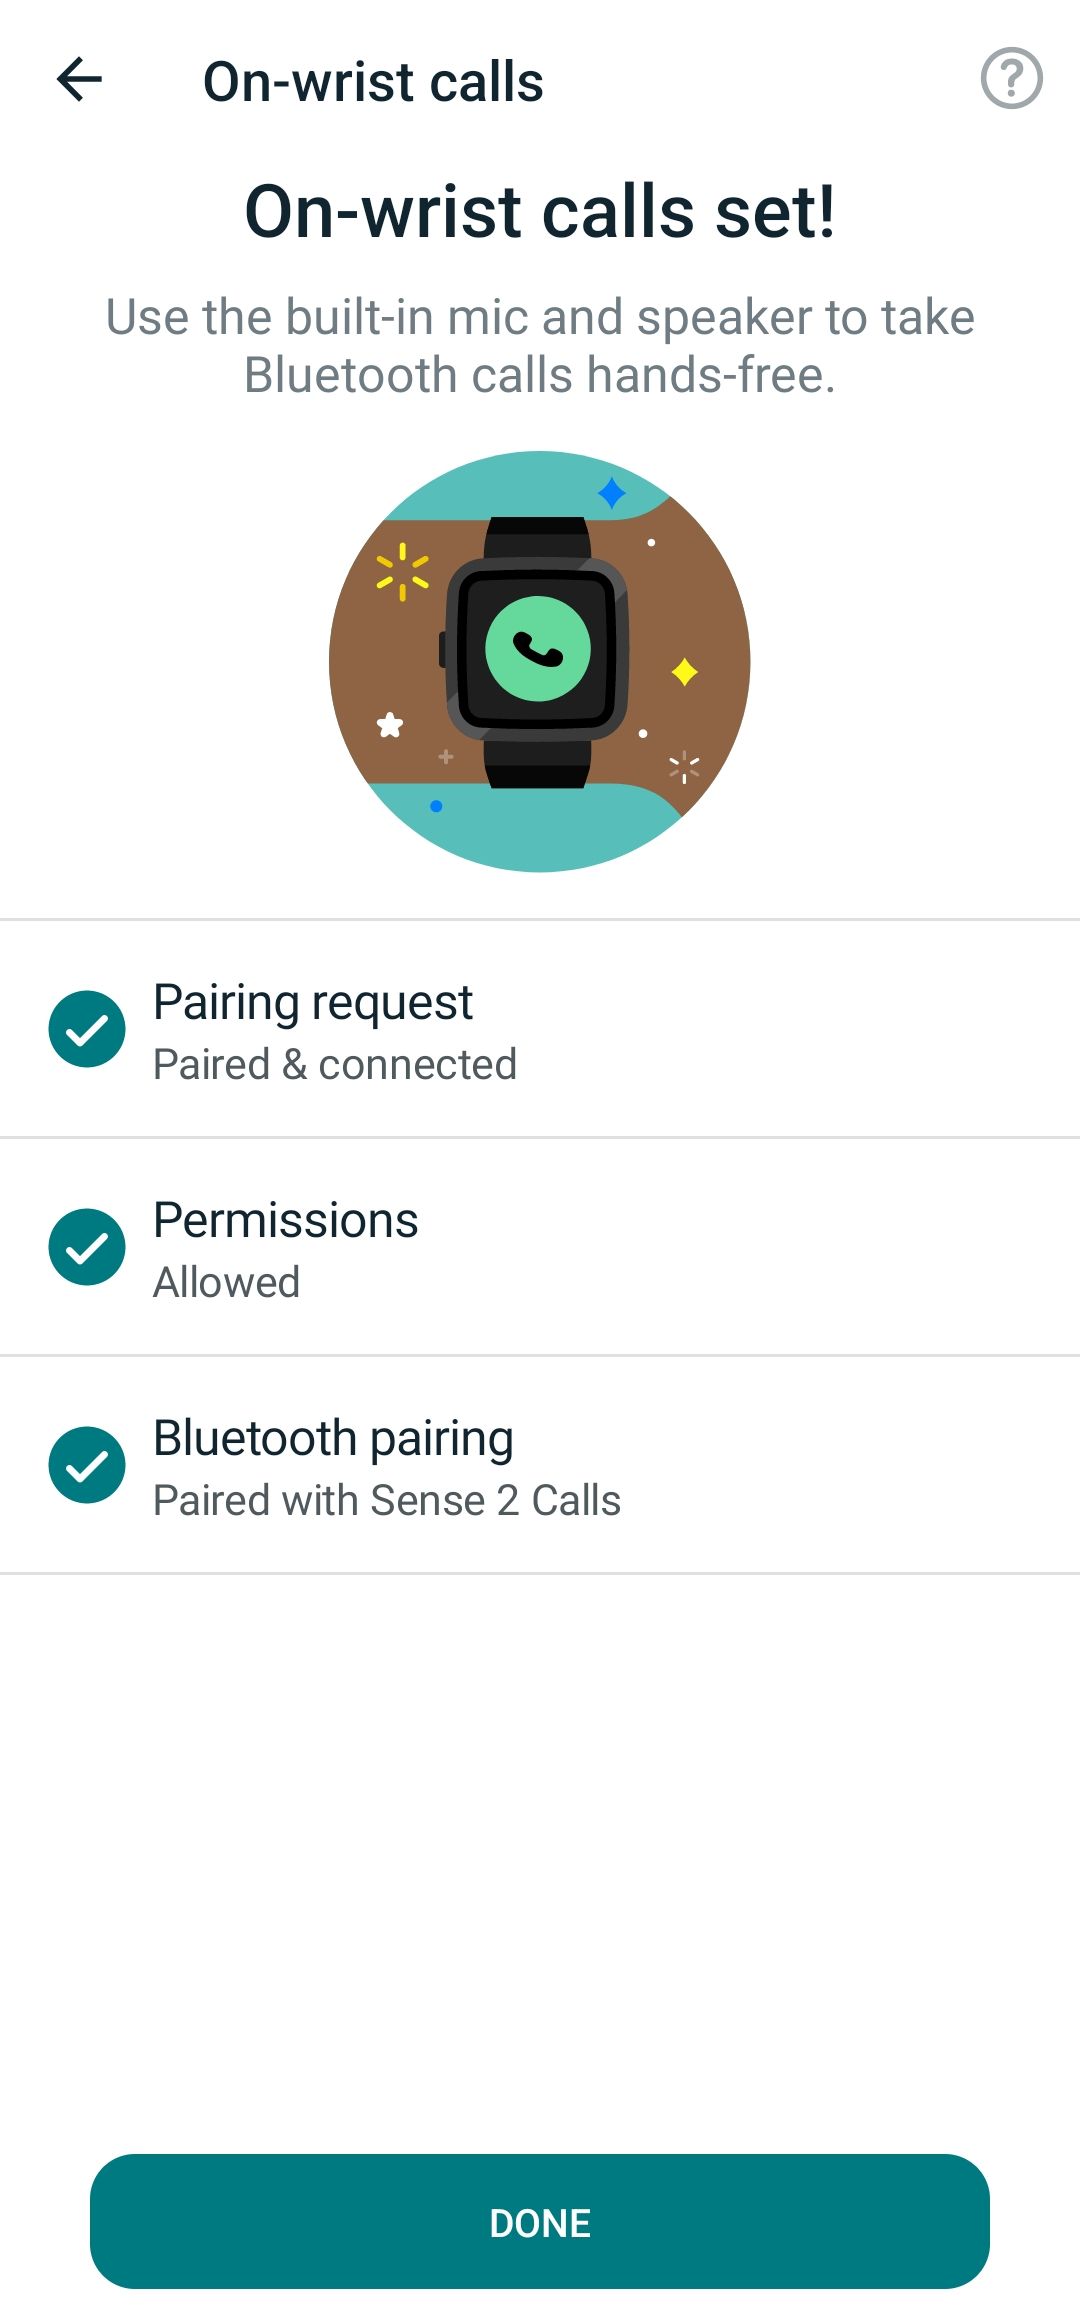Tap "Paired with Sense 2 Calls" status
The width and height of the screenshot is (1080, 2312).
point(386,1500)
